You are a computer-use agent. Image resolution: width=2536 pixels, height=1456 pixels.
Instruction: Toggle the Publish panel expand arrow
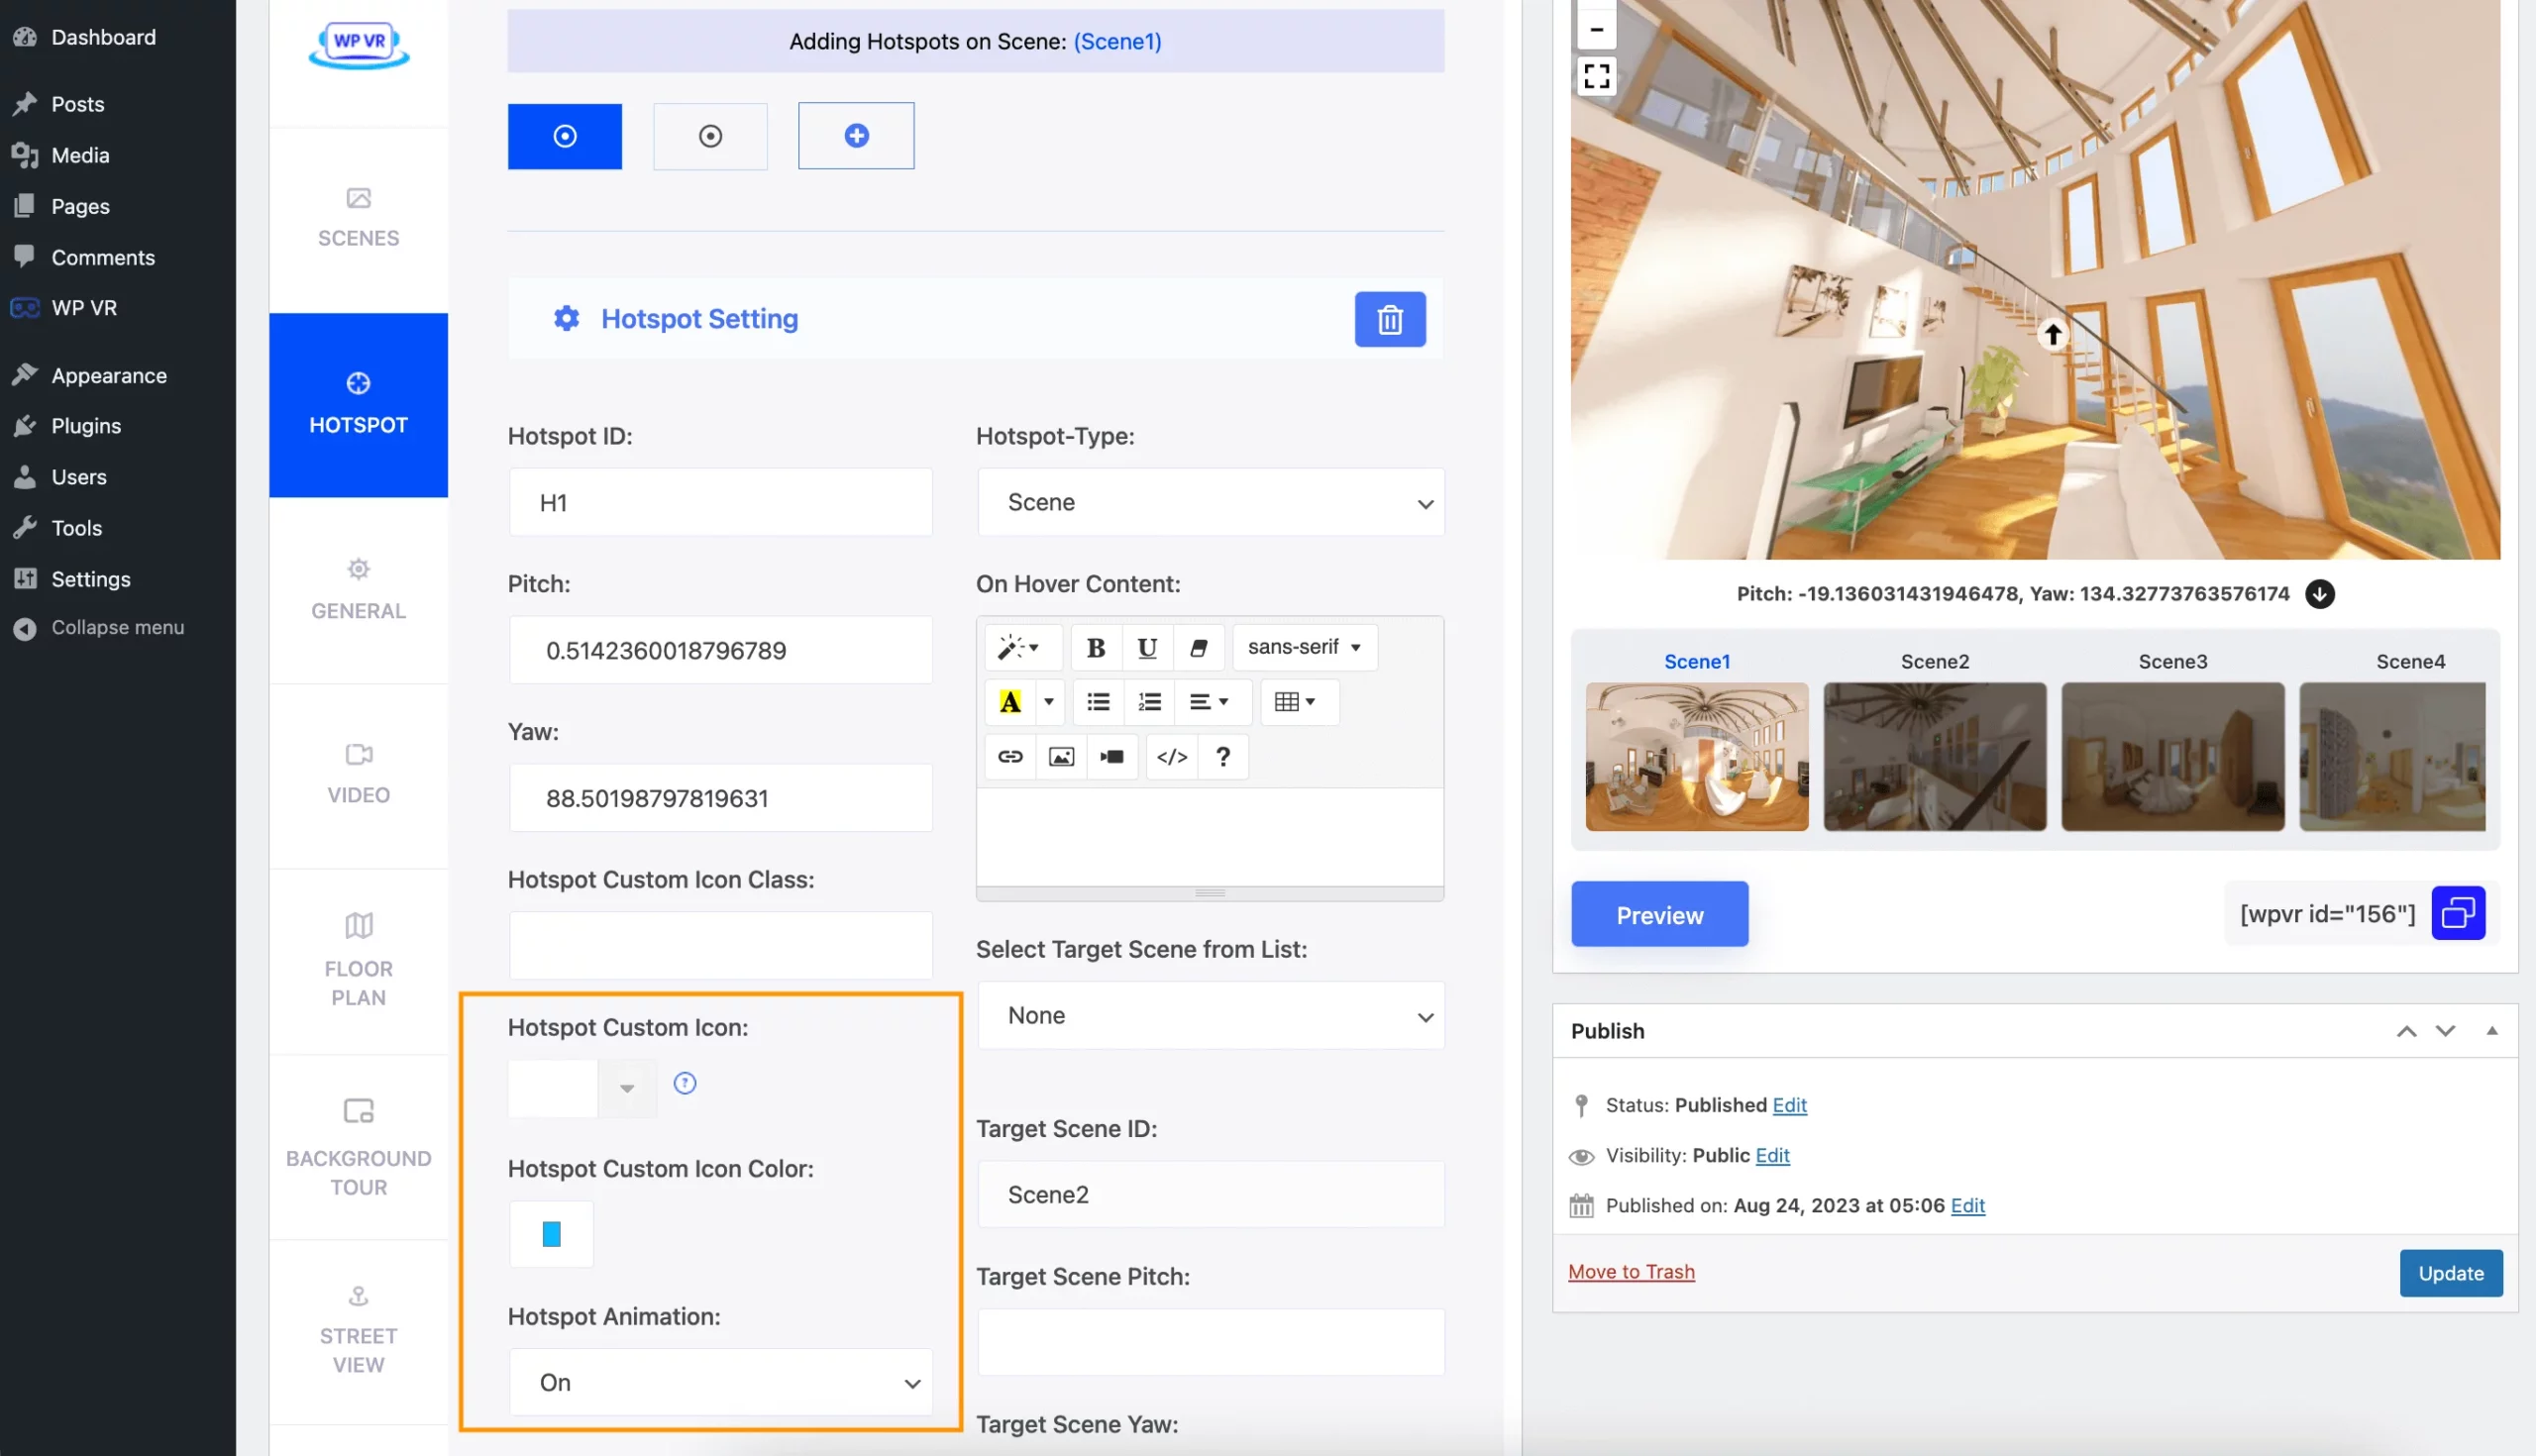pos(2490,1029)
